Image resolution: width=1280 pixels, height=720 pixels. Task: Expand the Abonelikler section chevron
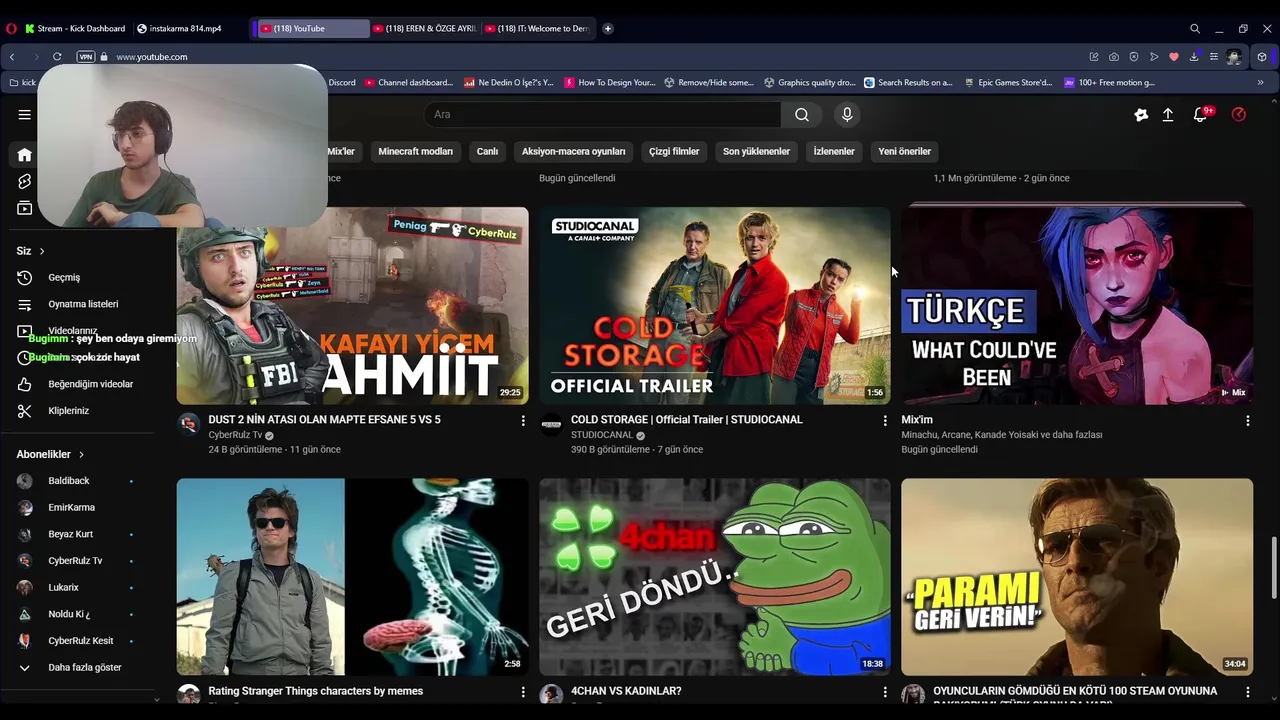pyautogui.click(x=81, y=454)
